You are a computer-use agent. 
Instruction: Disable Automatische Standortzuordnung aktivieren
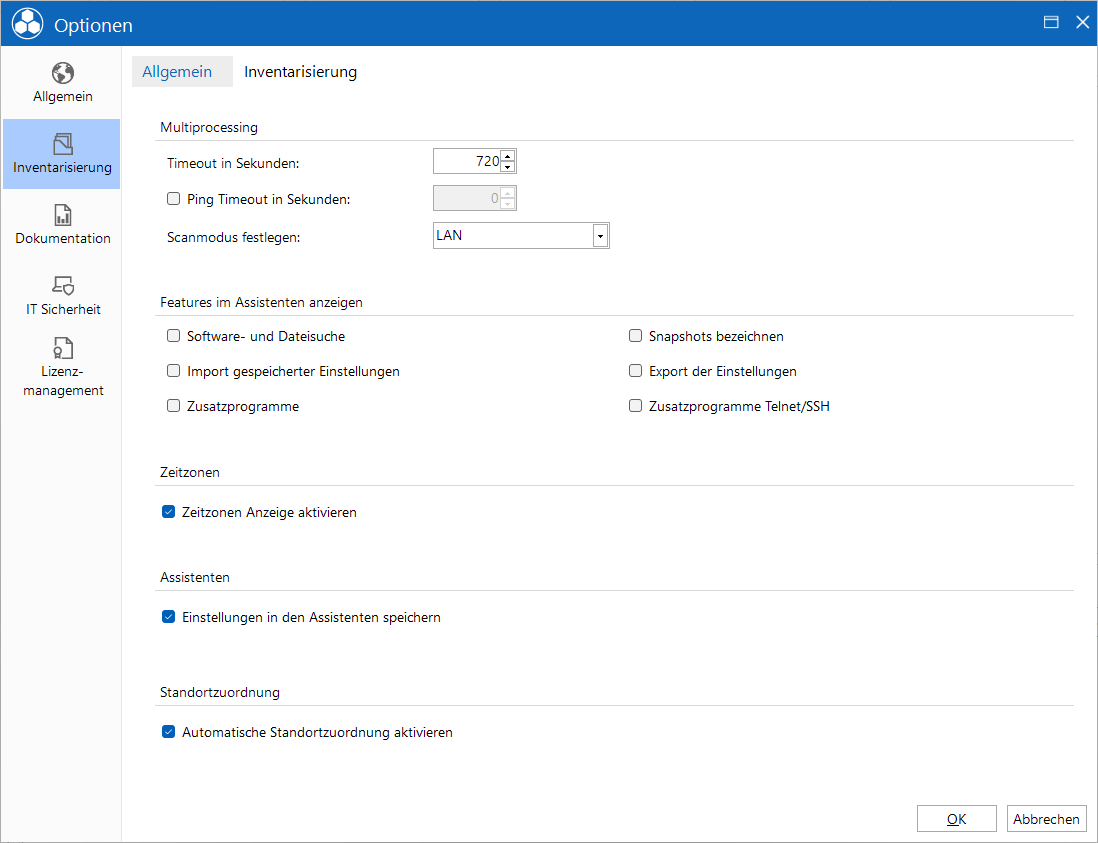[x=168, y=732]
